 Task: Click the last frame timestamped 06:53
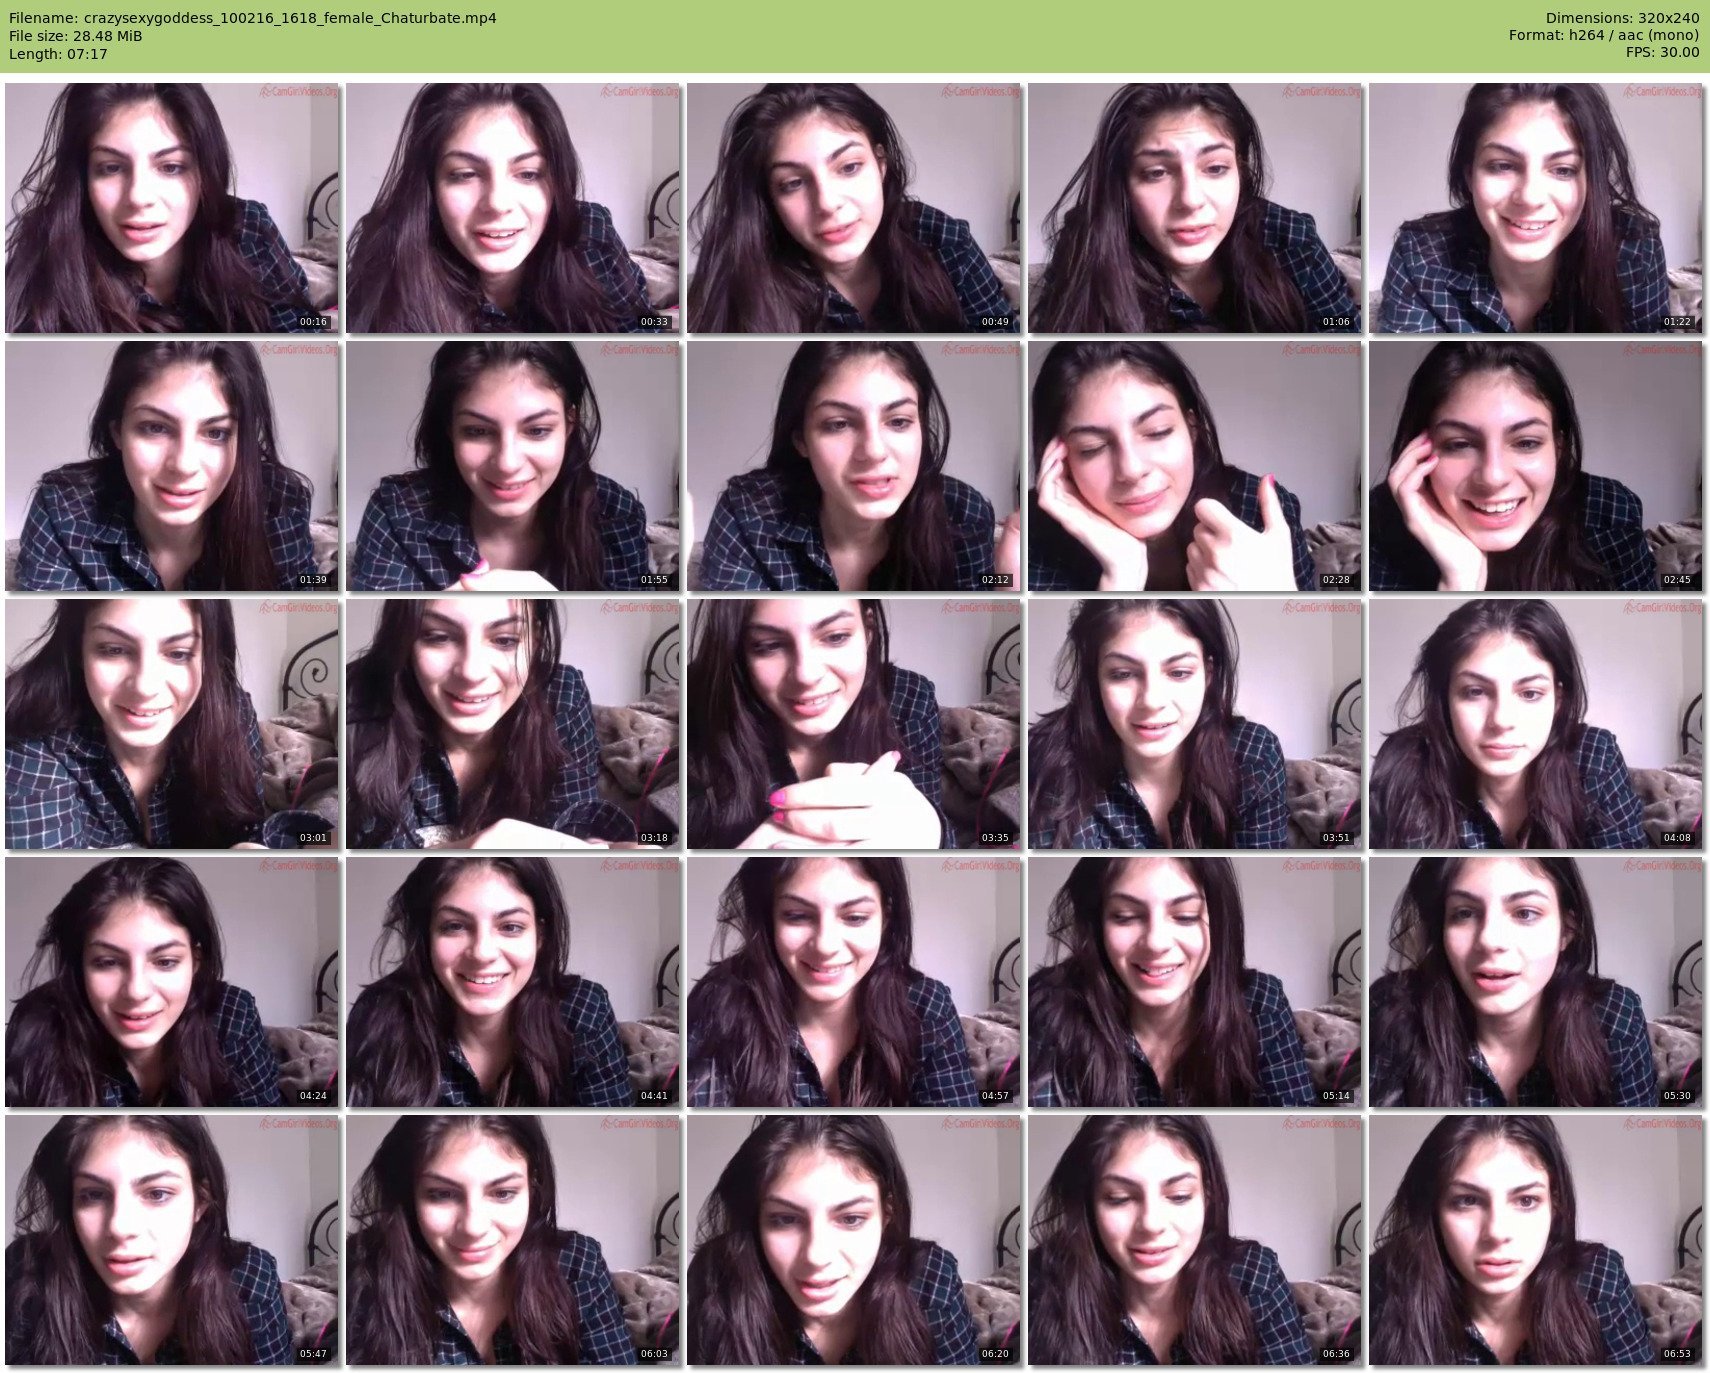tap(1535, 1240)
